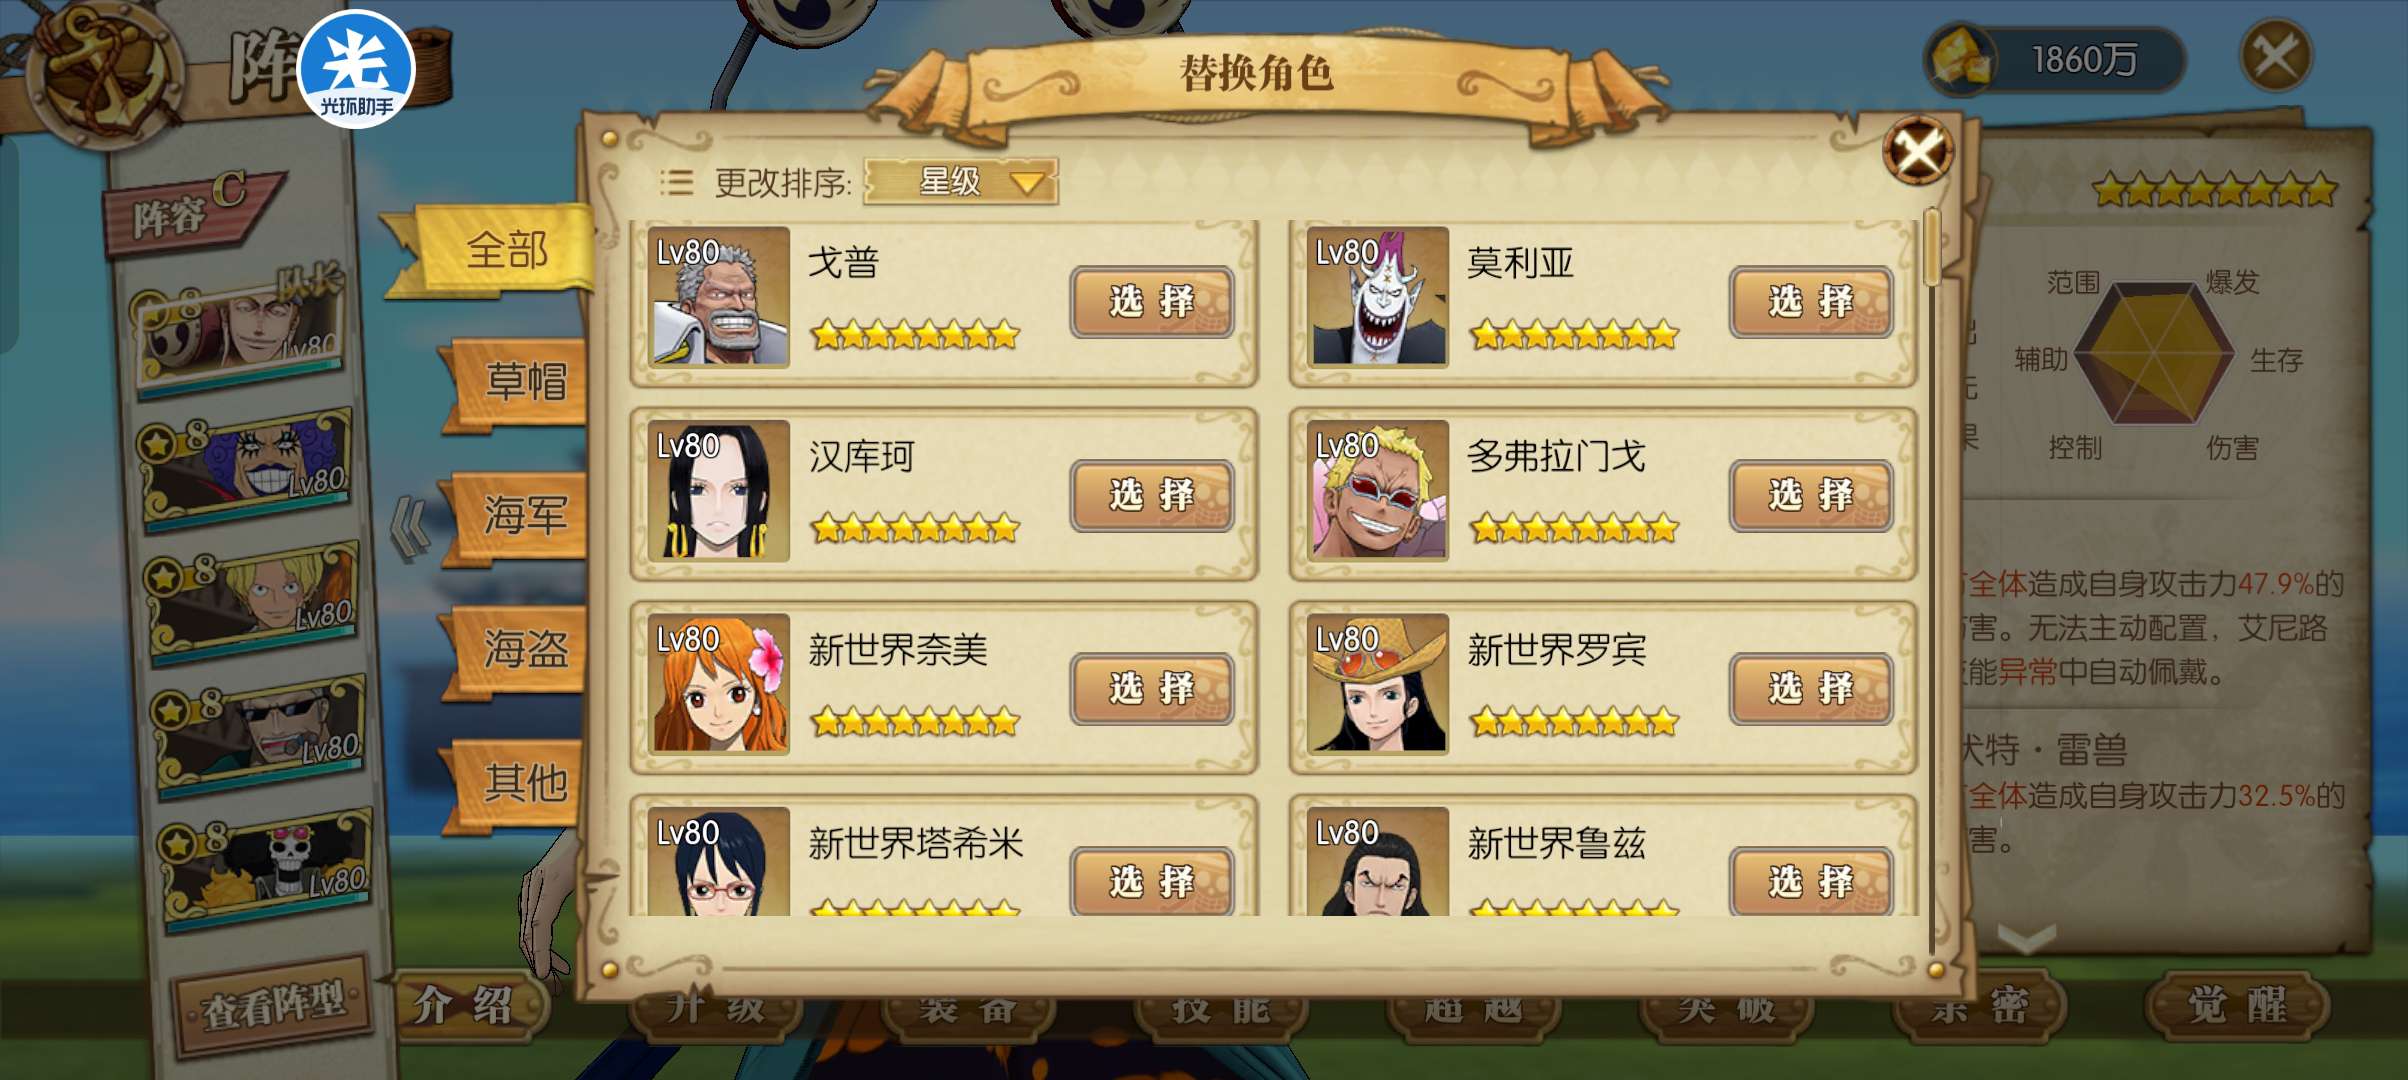Click the 光环助手 floating assistant icon

pos(356,70)
